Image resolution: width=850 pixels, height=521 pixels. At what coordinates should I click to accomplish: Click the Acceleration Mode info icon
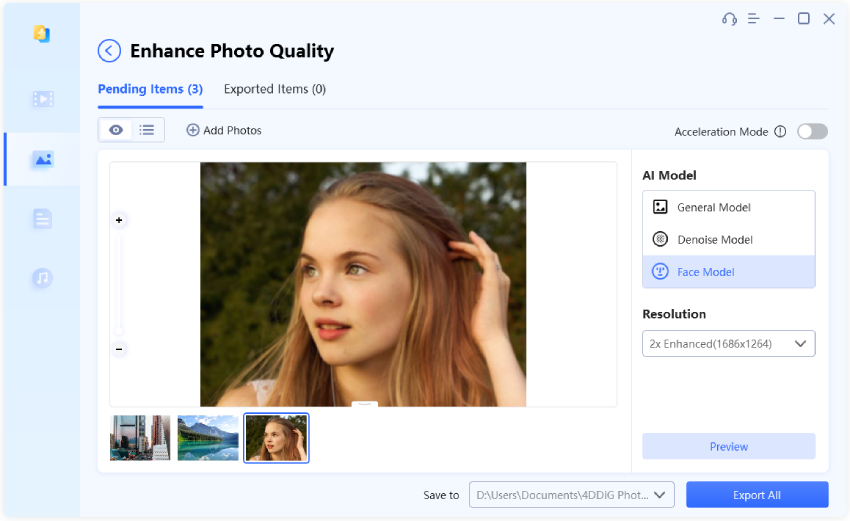pyautogui.click(x=780, y=132)
